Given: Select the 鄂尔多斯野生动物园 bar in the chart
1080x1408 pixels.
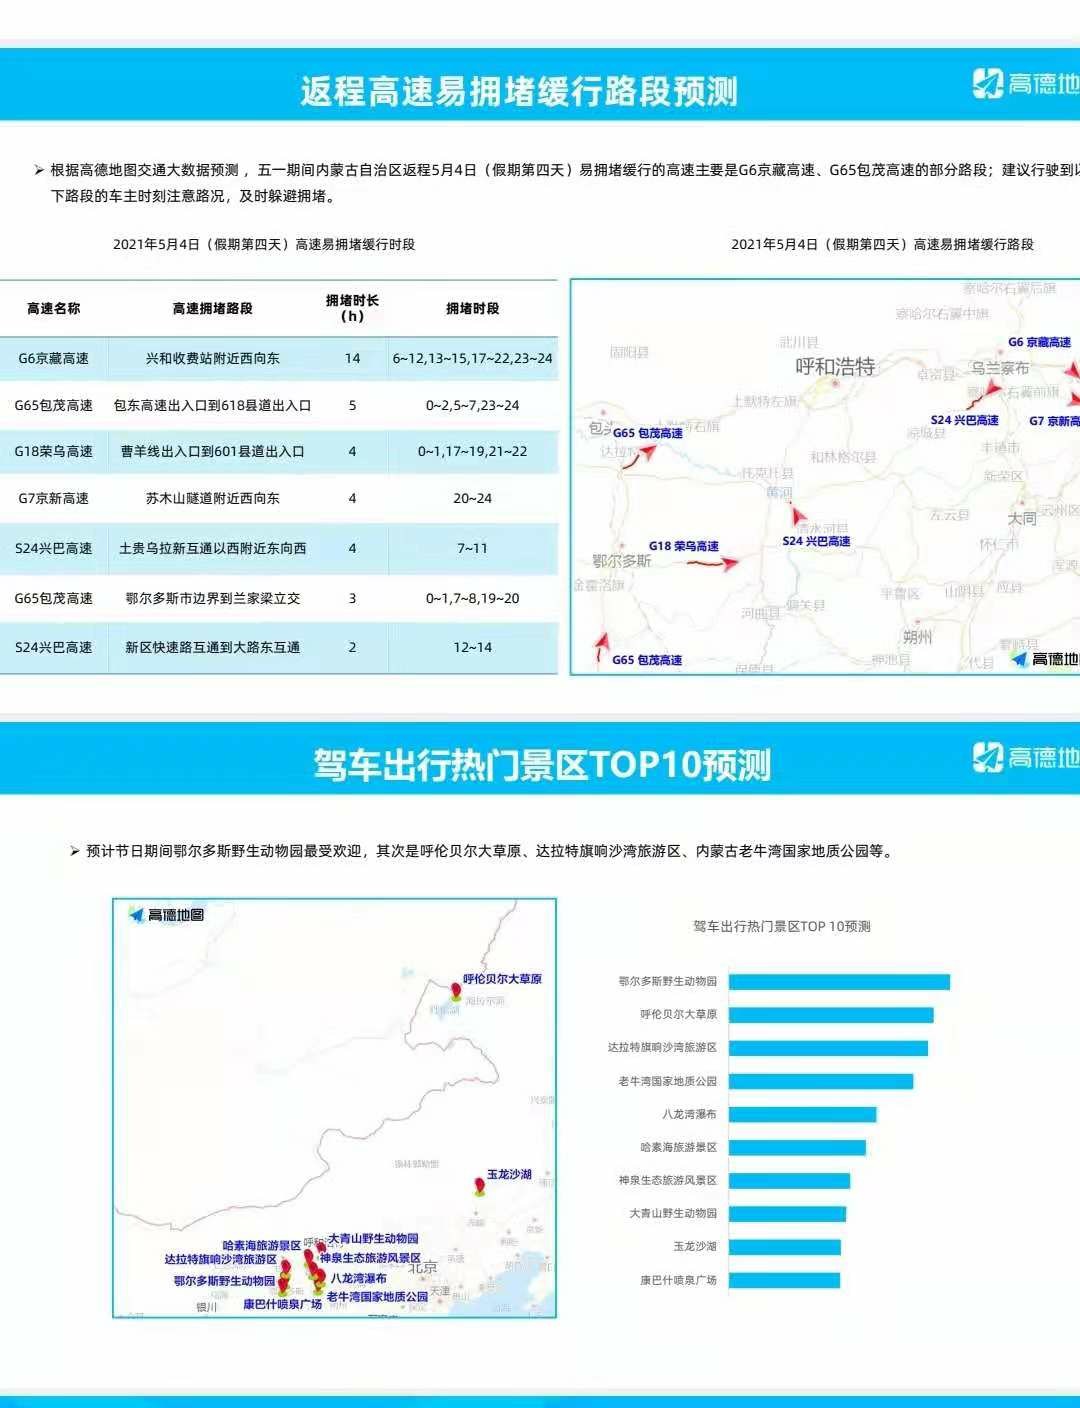Looking at the screenshot, I should tap(838, 982).
